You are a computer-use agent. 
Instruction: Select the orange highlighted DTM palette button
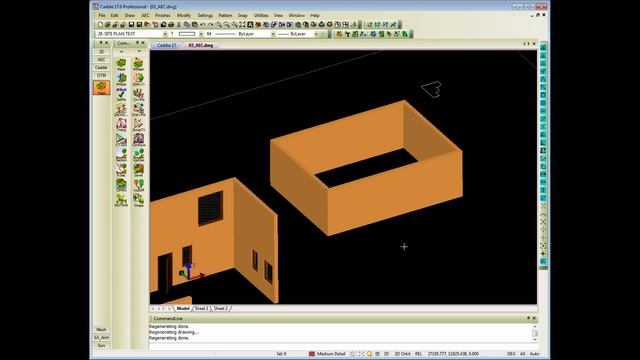pyautogui.click(x=101, y=87)
